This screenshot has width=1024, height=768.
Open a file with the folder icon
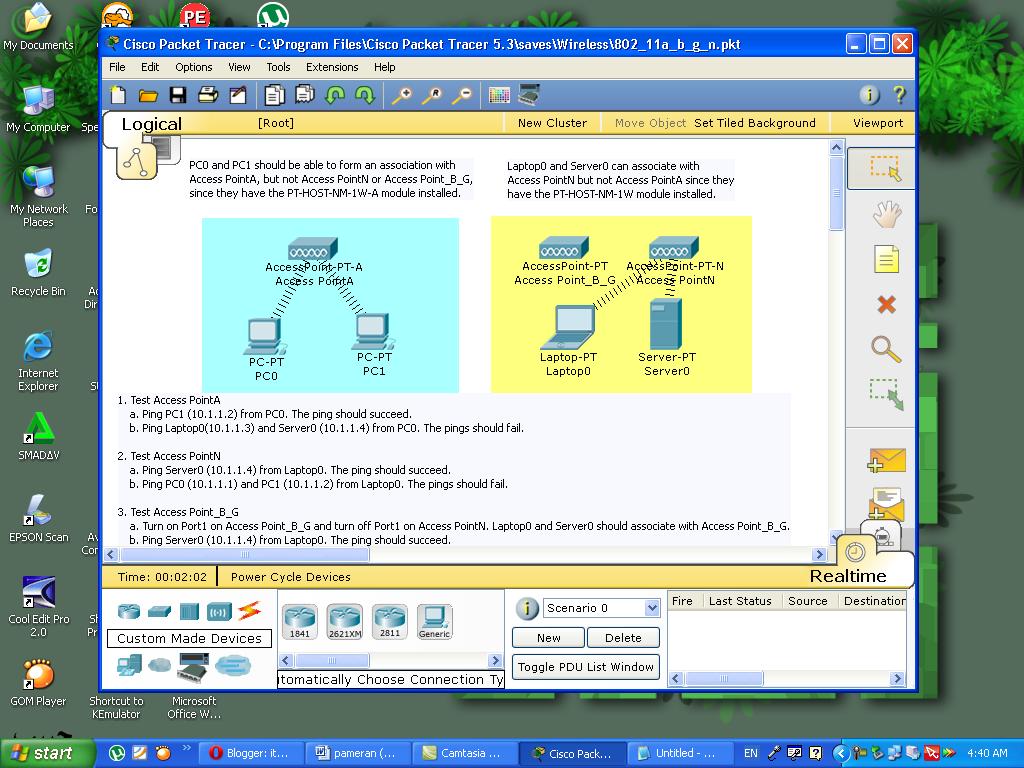pos(148,95)
